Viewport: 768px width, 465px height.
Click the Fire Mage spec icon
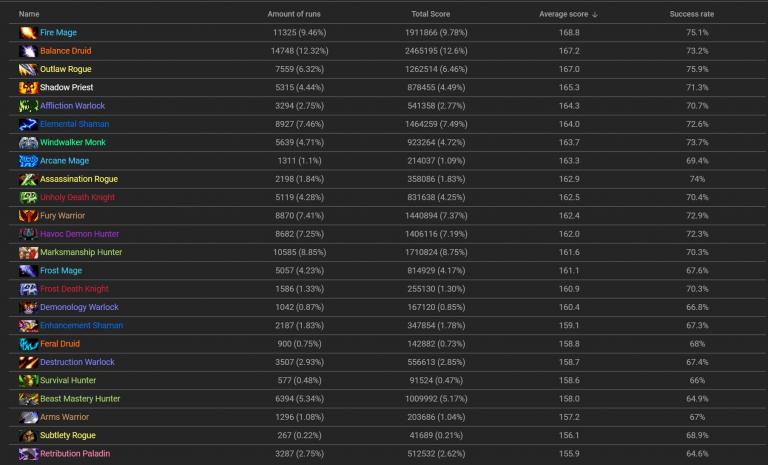pos(28,33)
